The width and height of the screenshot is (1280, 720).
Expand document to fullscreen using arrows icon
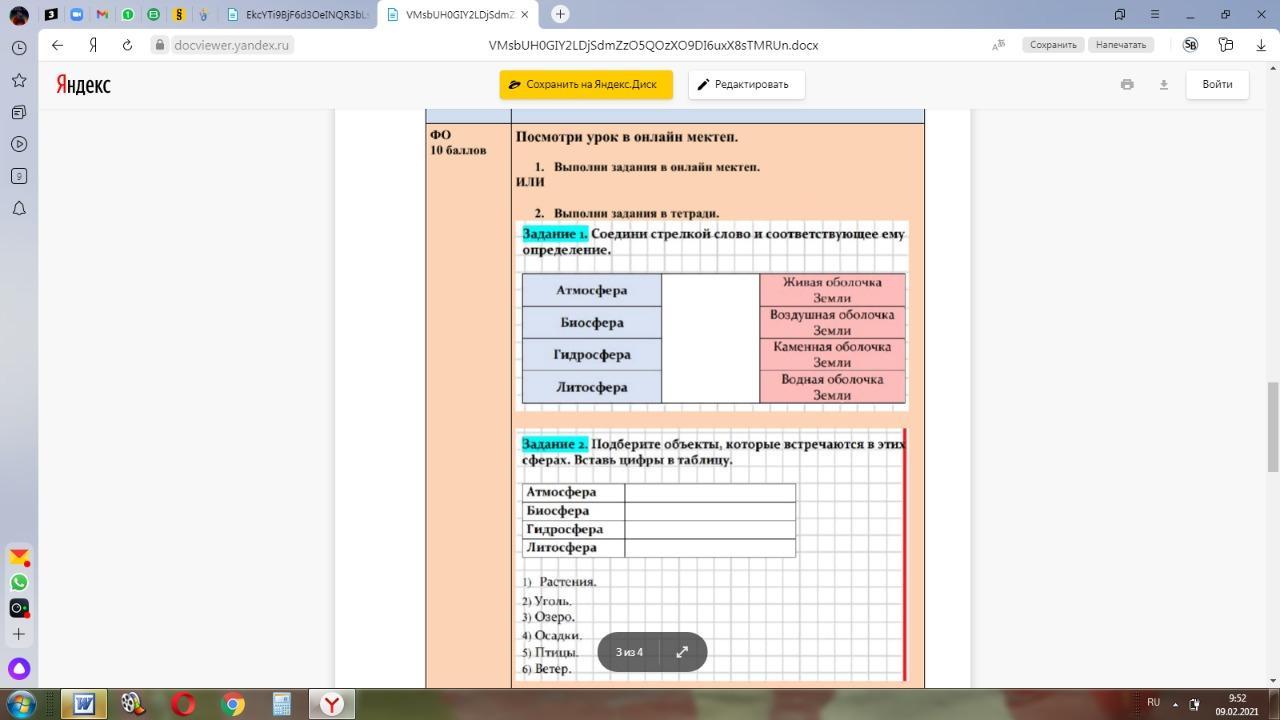click(682, 652)
